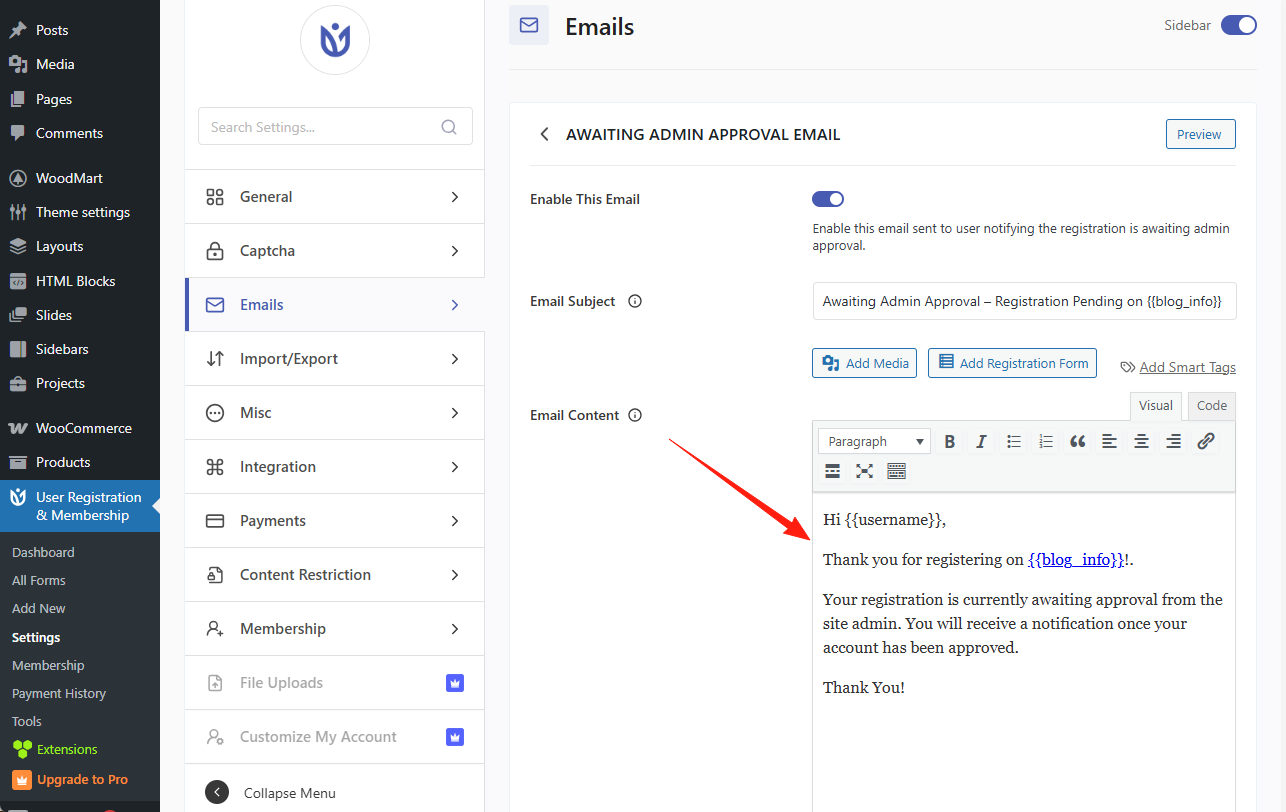This screenshot has width=1286, height=812.
Task: Insert a bulleted list in editor
Action: [x=1013, y=441]
